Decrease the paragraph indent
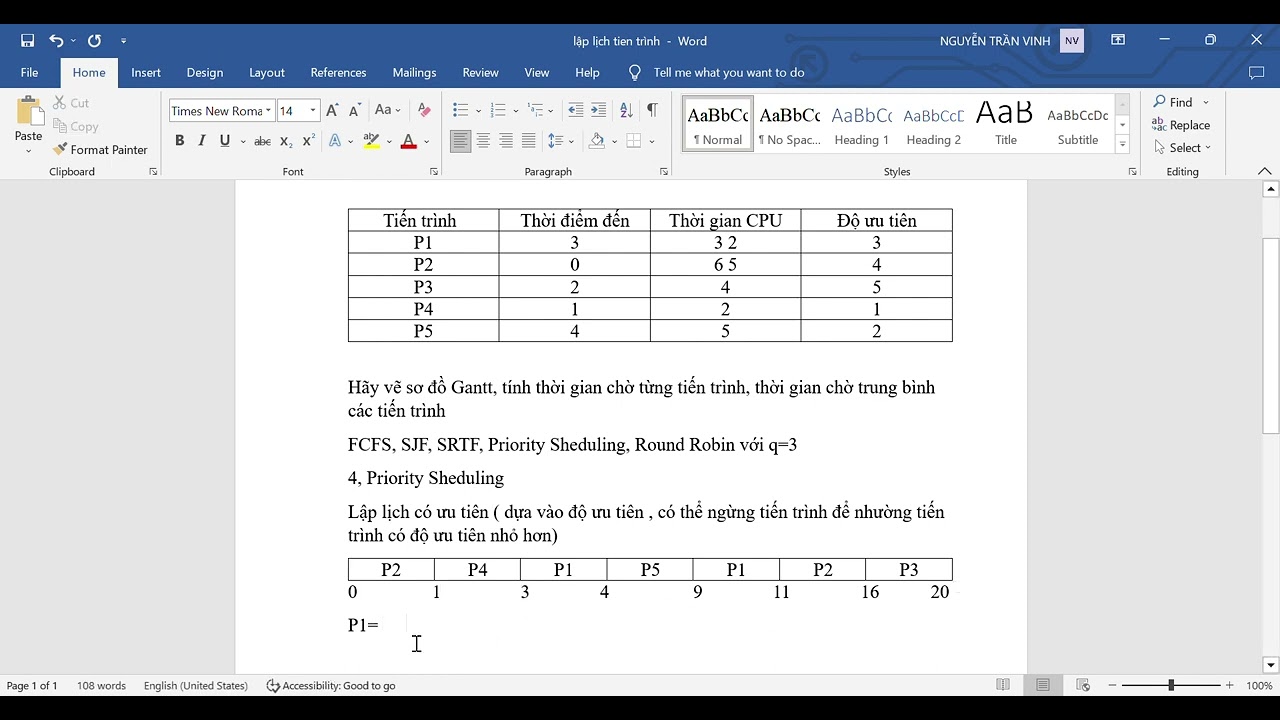This screenshot has height=720, width=1280. click(x=575, y=111)
